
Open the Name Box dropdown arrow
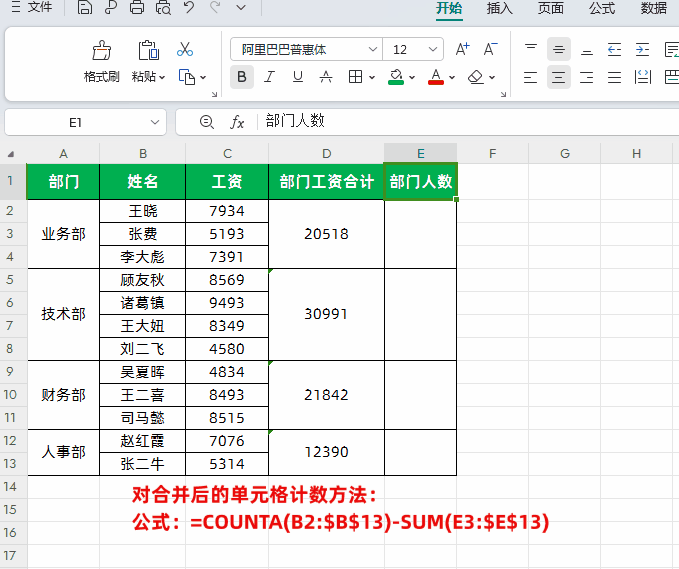(x=155, y=122)
